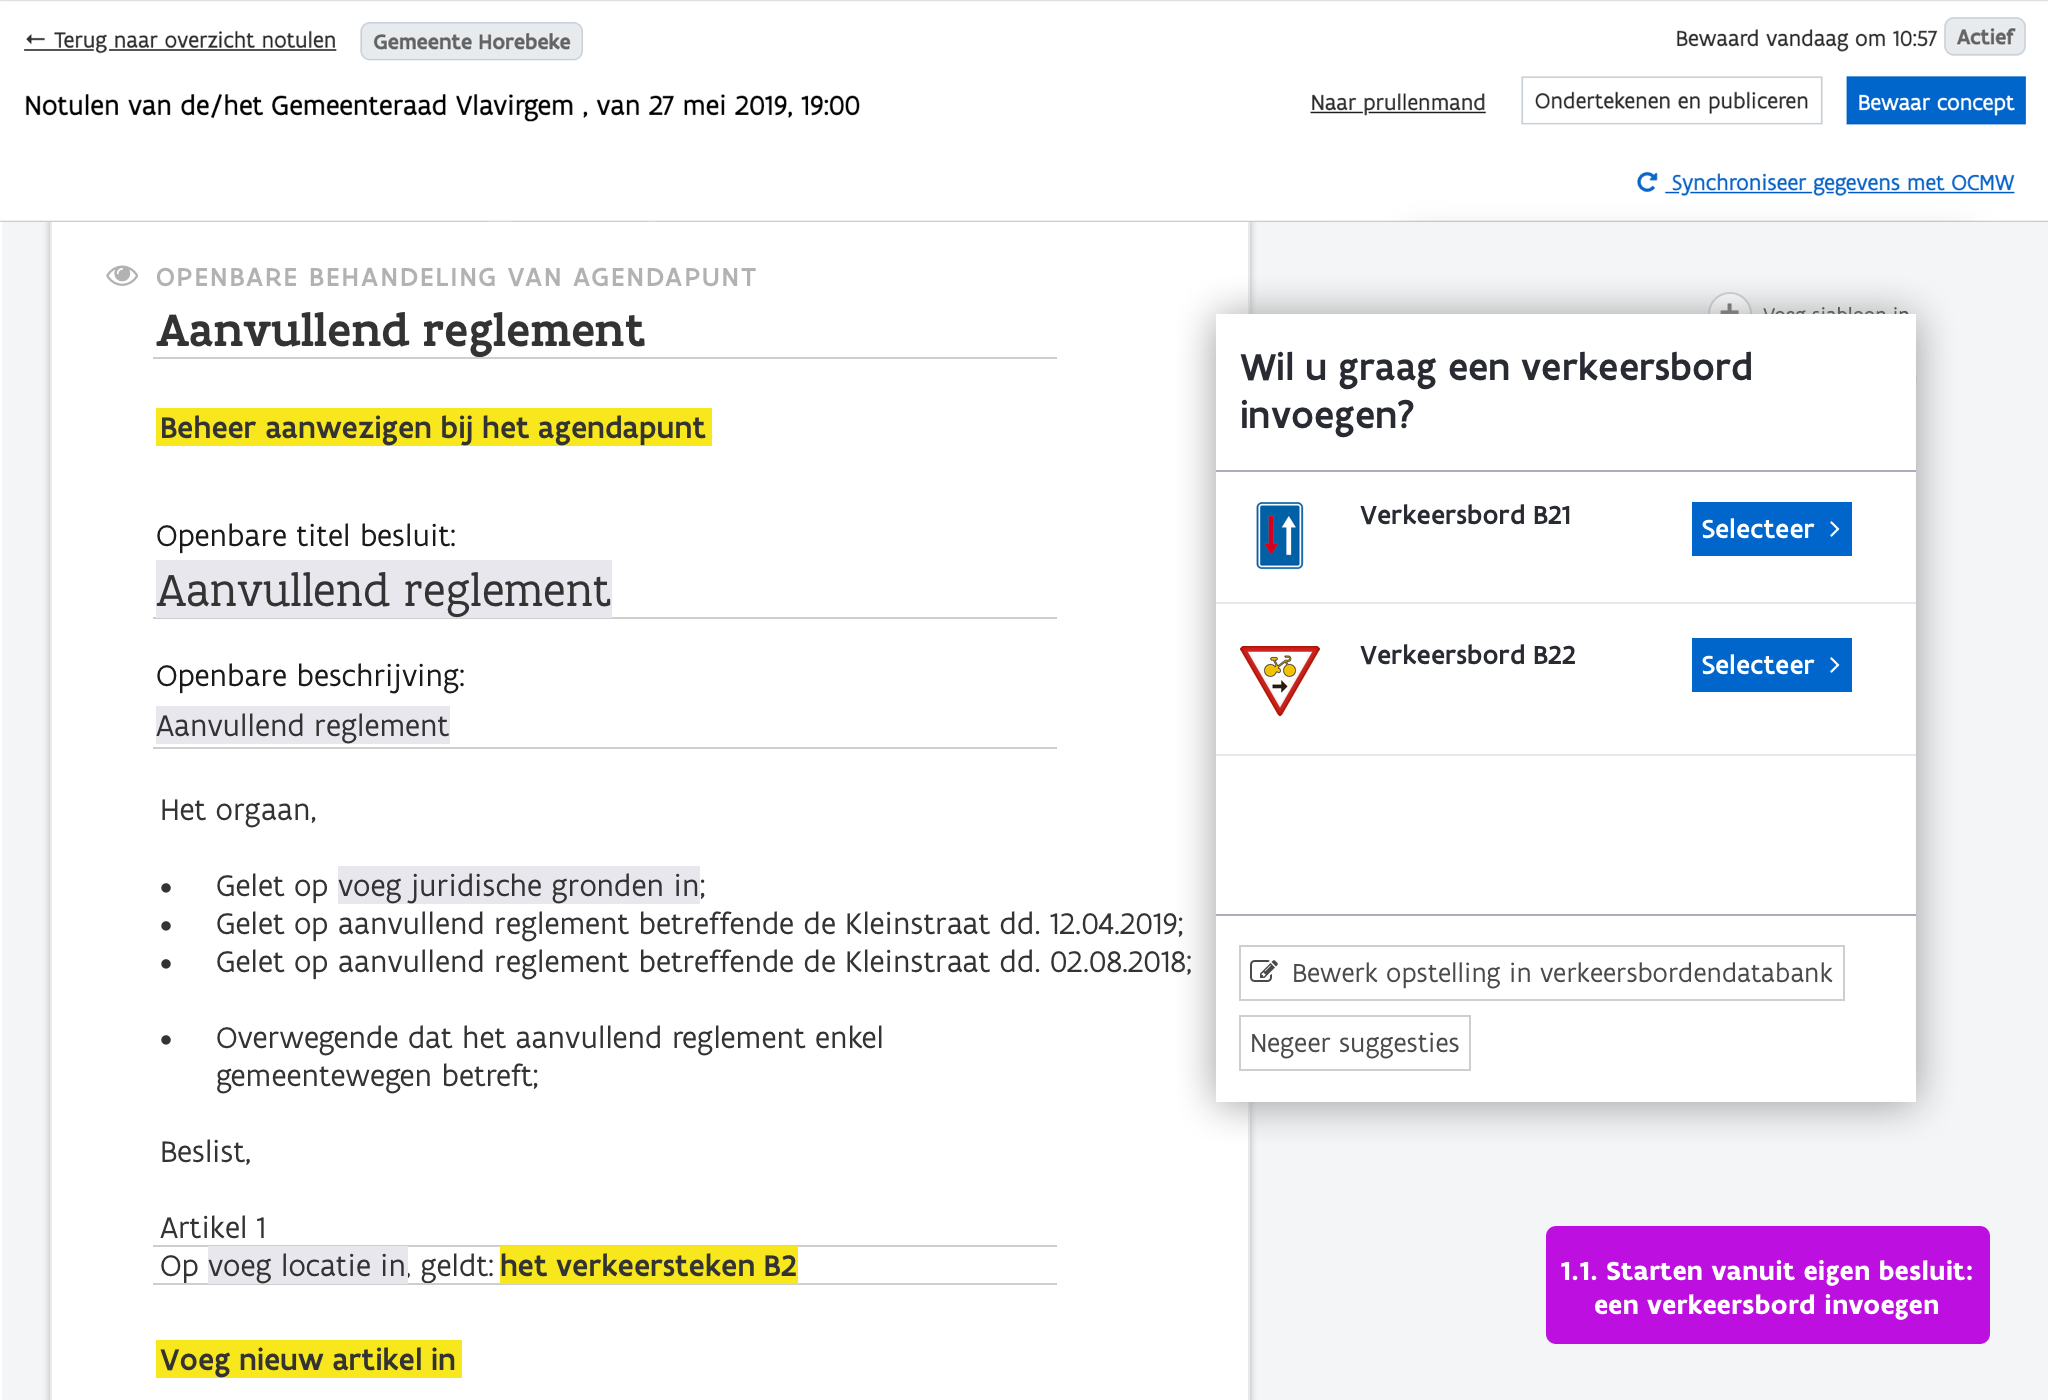The height and width of the screenshot is (1400, 2048).
Task: Click the Gemeente Horebeke tag
Action: click(471, 41)
